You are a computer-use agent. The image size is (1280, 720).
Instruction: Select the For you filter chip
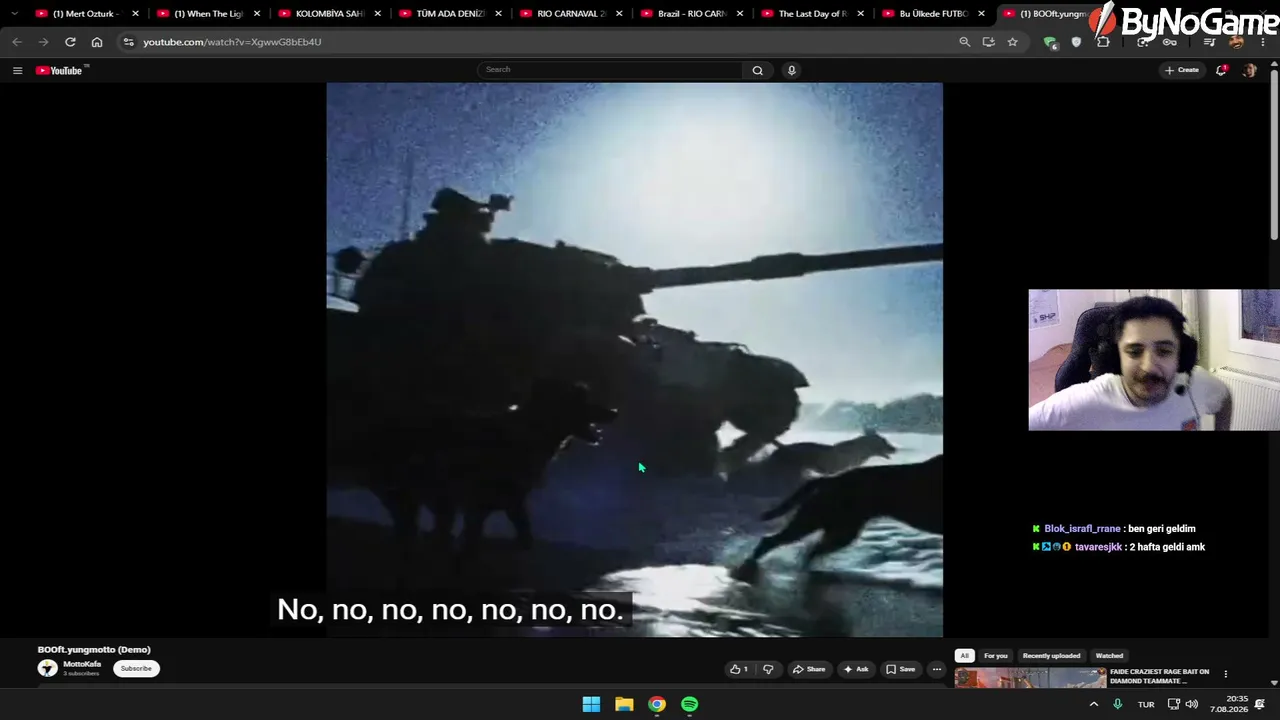pos(996,656)
